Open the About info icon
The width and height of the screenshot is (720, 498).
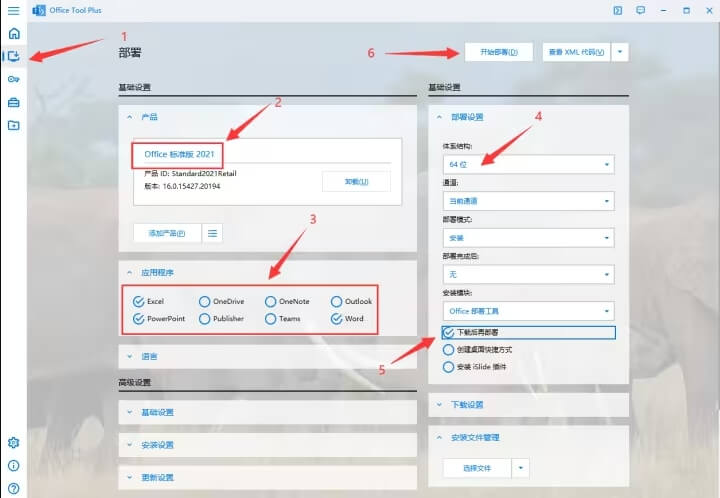(14, 465)
